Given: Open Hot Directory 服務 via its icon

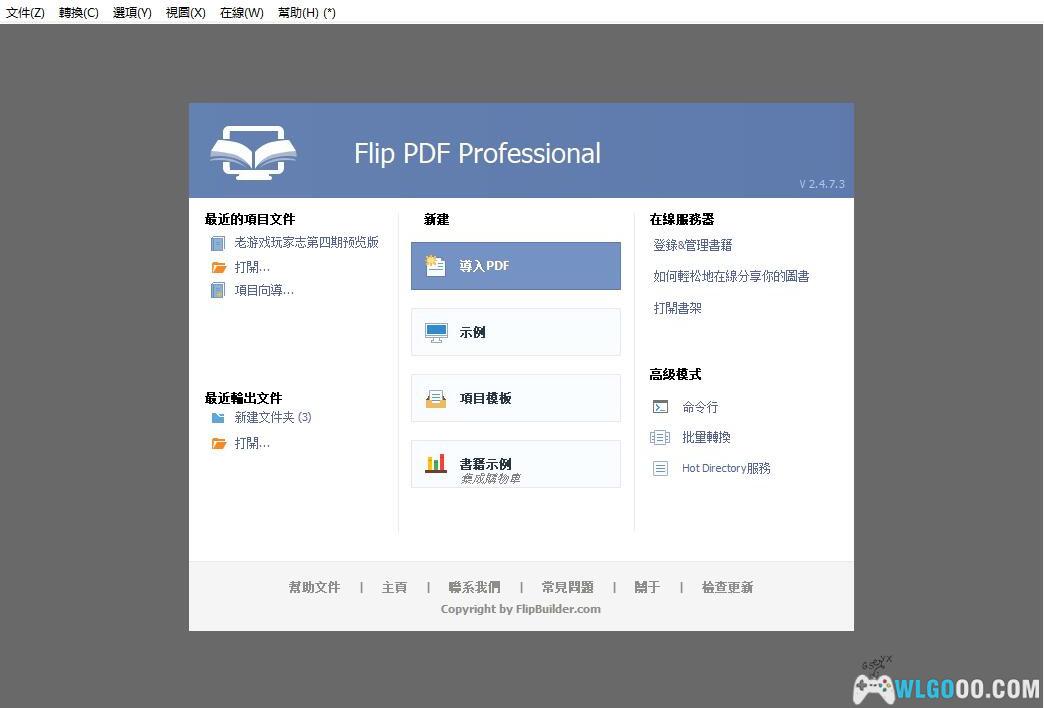Looking at the screenshot, I should pyautogui.click(x=661, y=468).
